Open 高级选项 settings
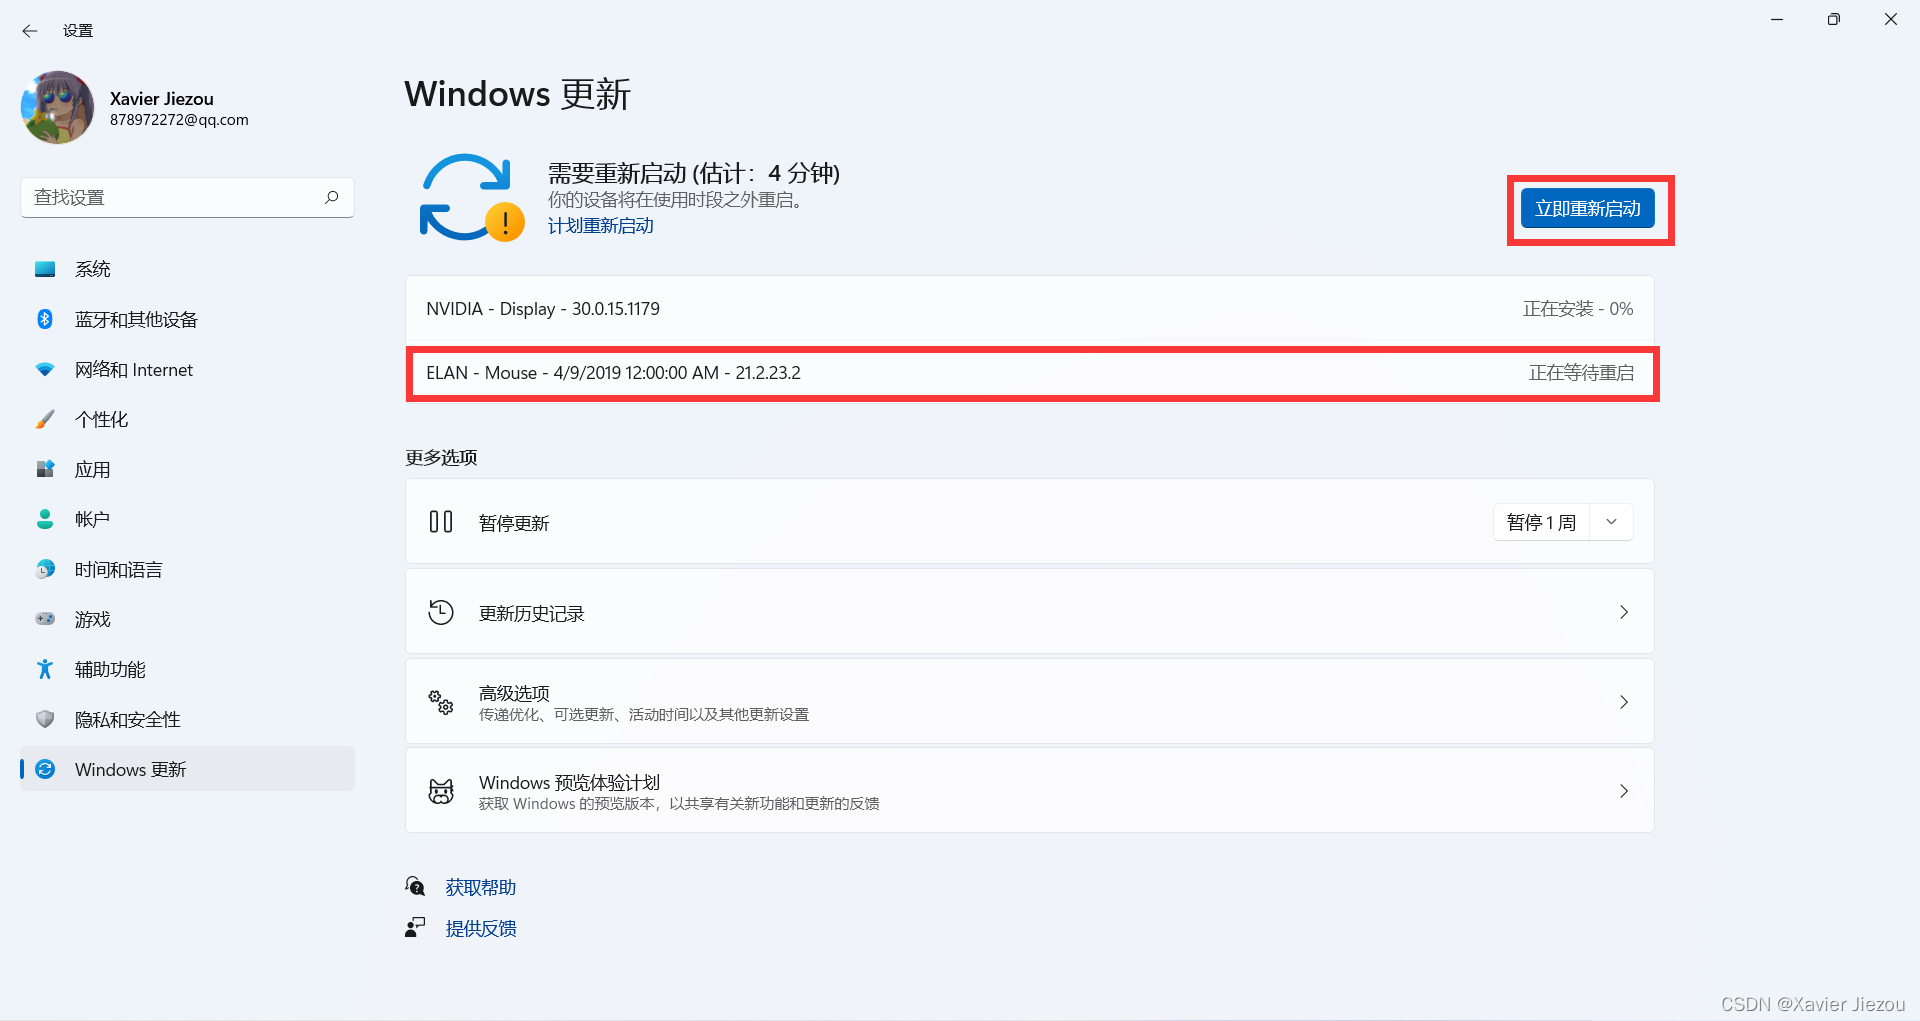Image resolution: width=1920 pixels, height=1021 pixels. [x=1030, y=701]
